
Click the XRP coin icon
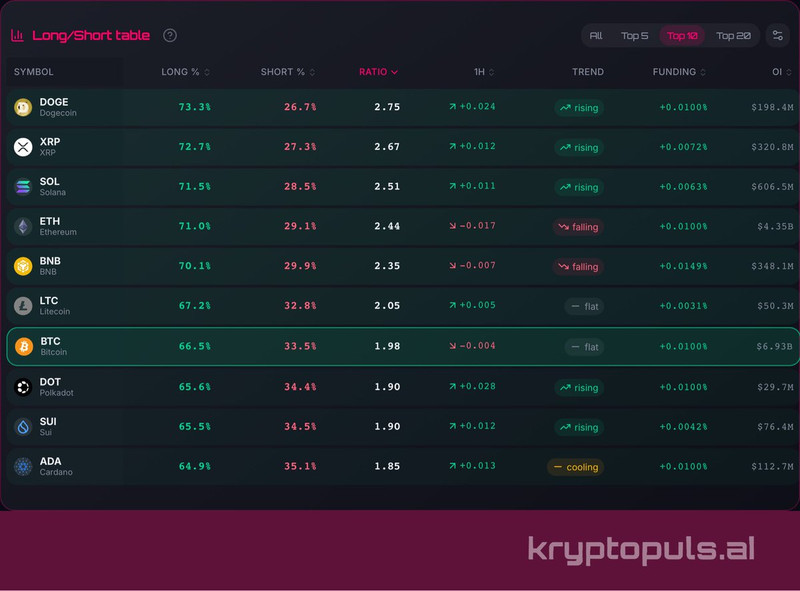tap(23, 147)
